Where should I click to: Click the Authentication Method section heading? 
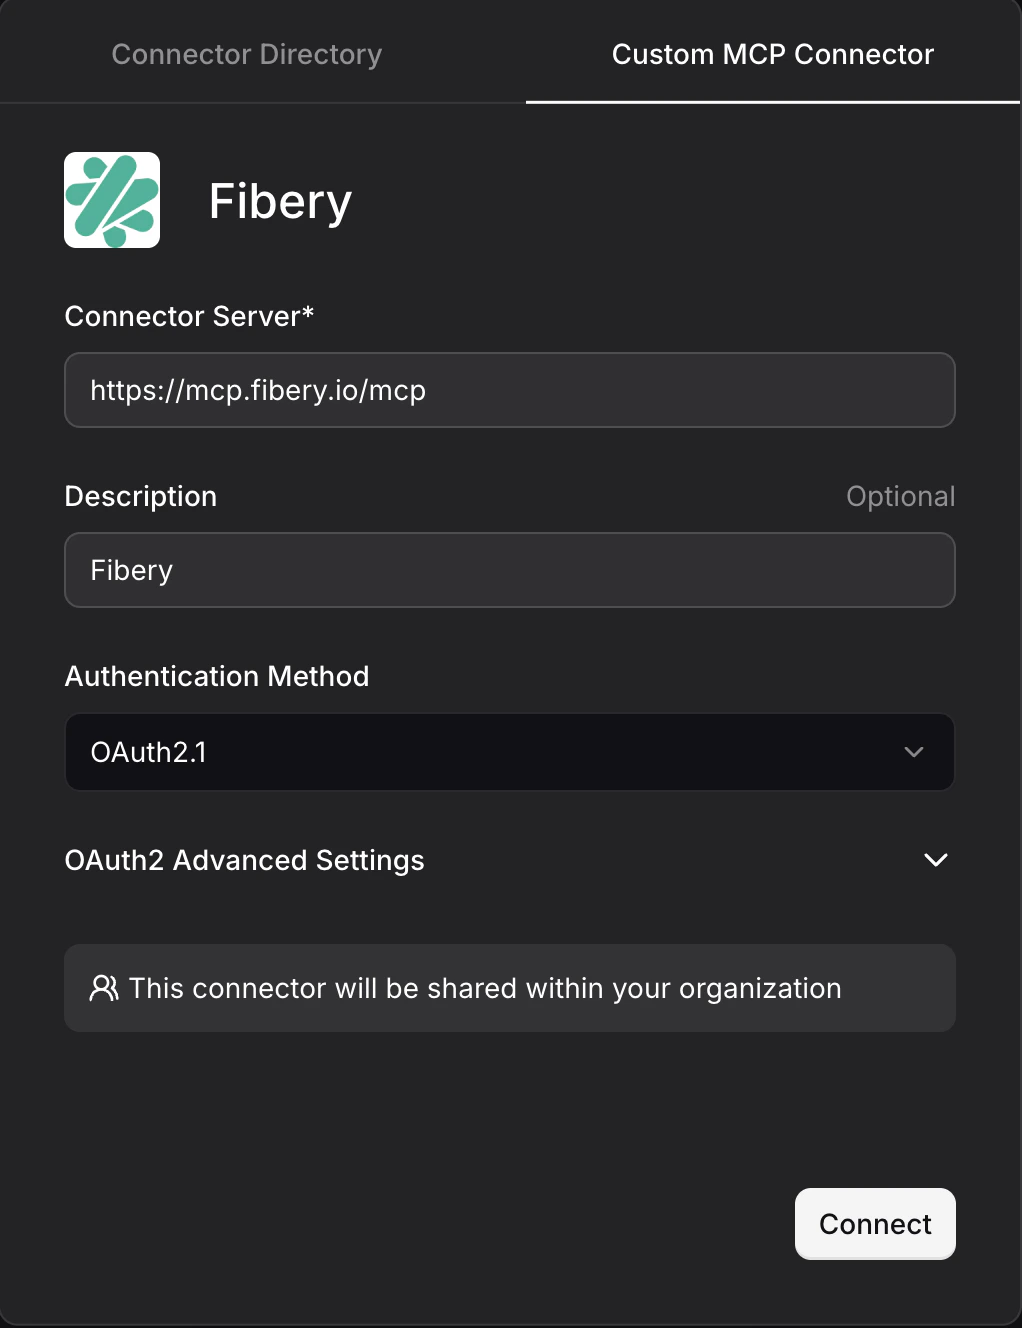(217, 676)
